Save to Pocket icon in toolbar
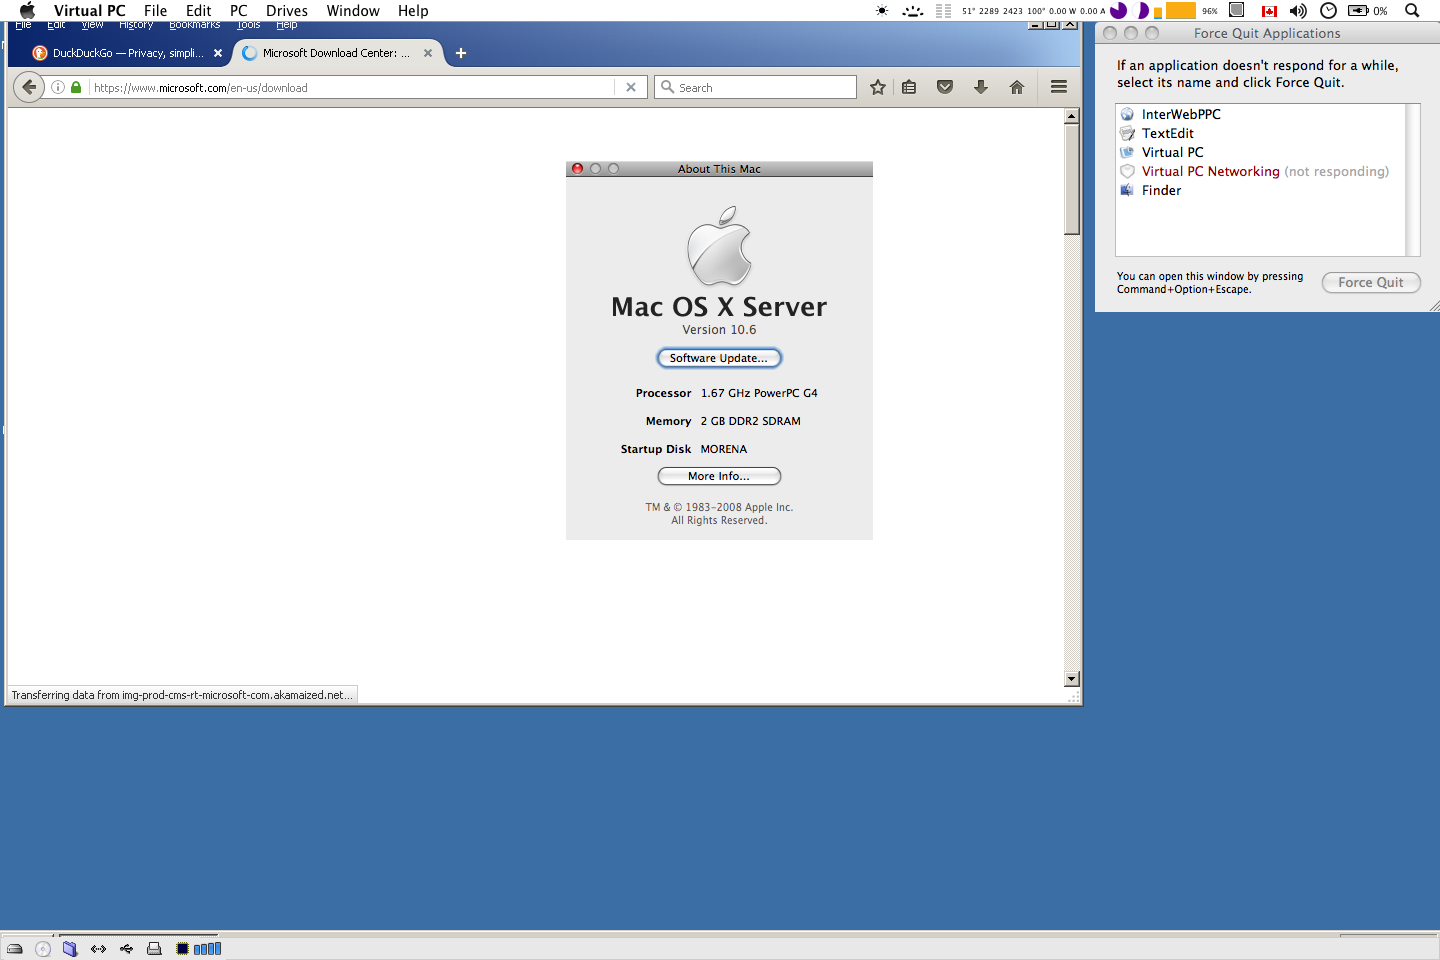 pos(945,87)
